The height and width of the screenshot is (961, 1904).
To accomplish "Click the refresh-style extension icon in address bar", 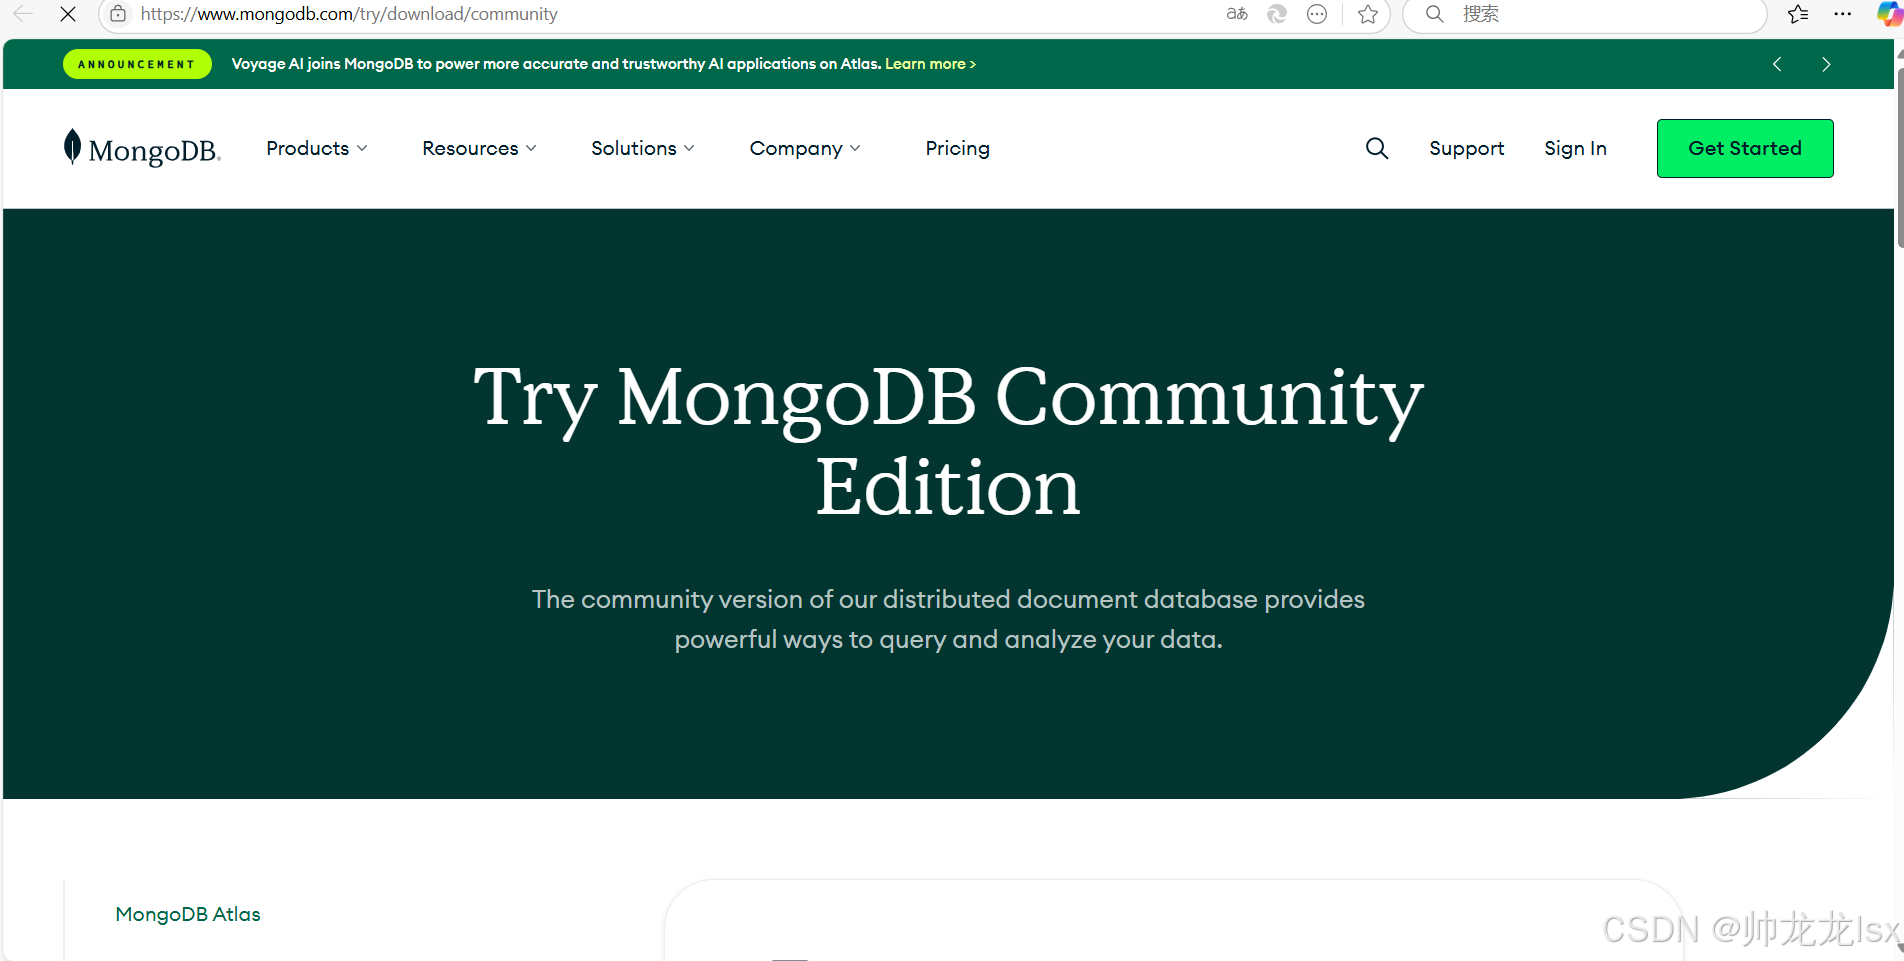I will (x=1277, y=14).
